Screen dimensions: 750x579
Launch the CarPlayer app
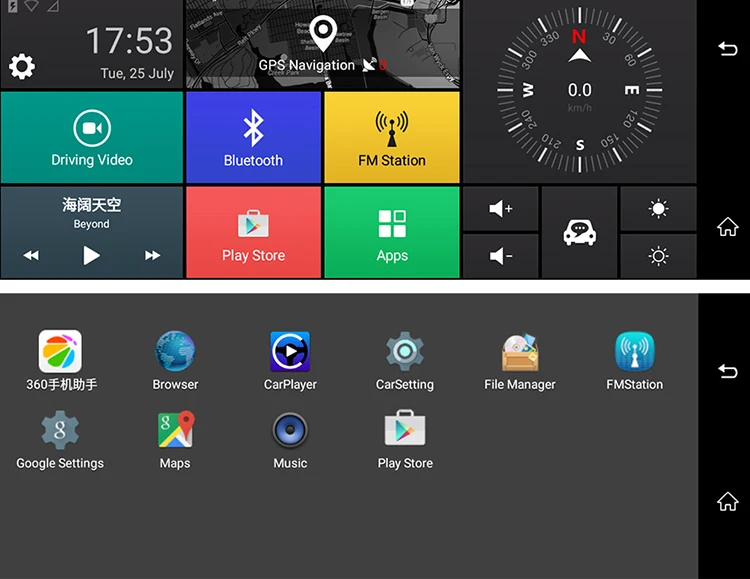(x=290, y=361)
